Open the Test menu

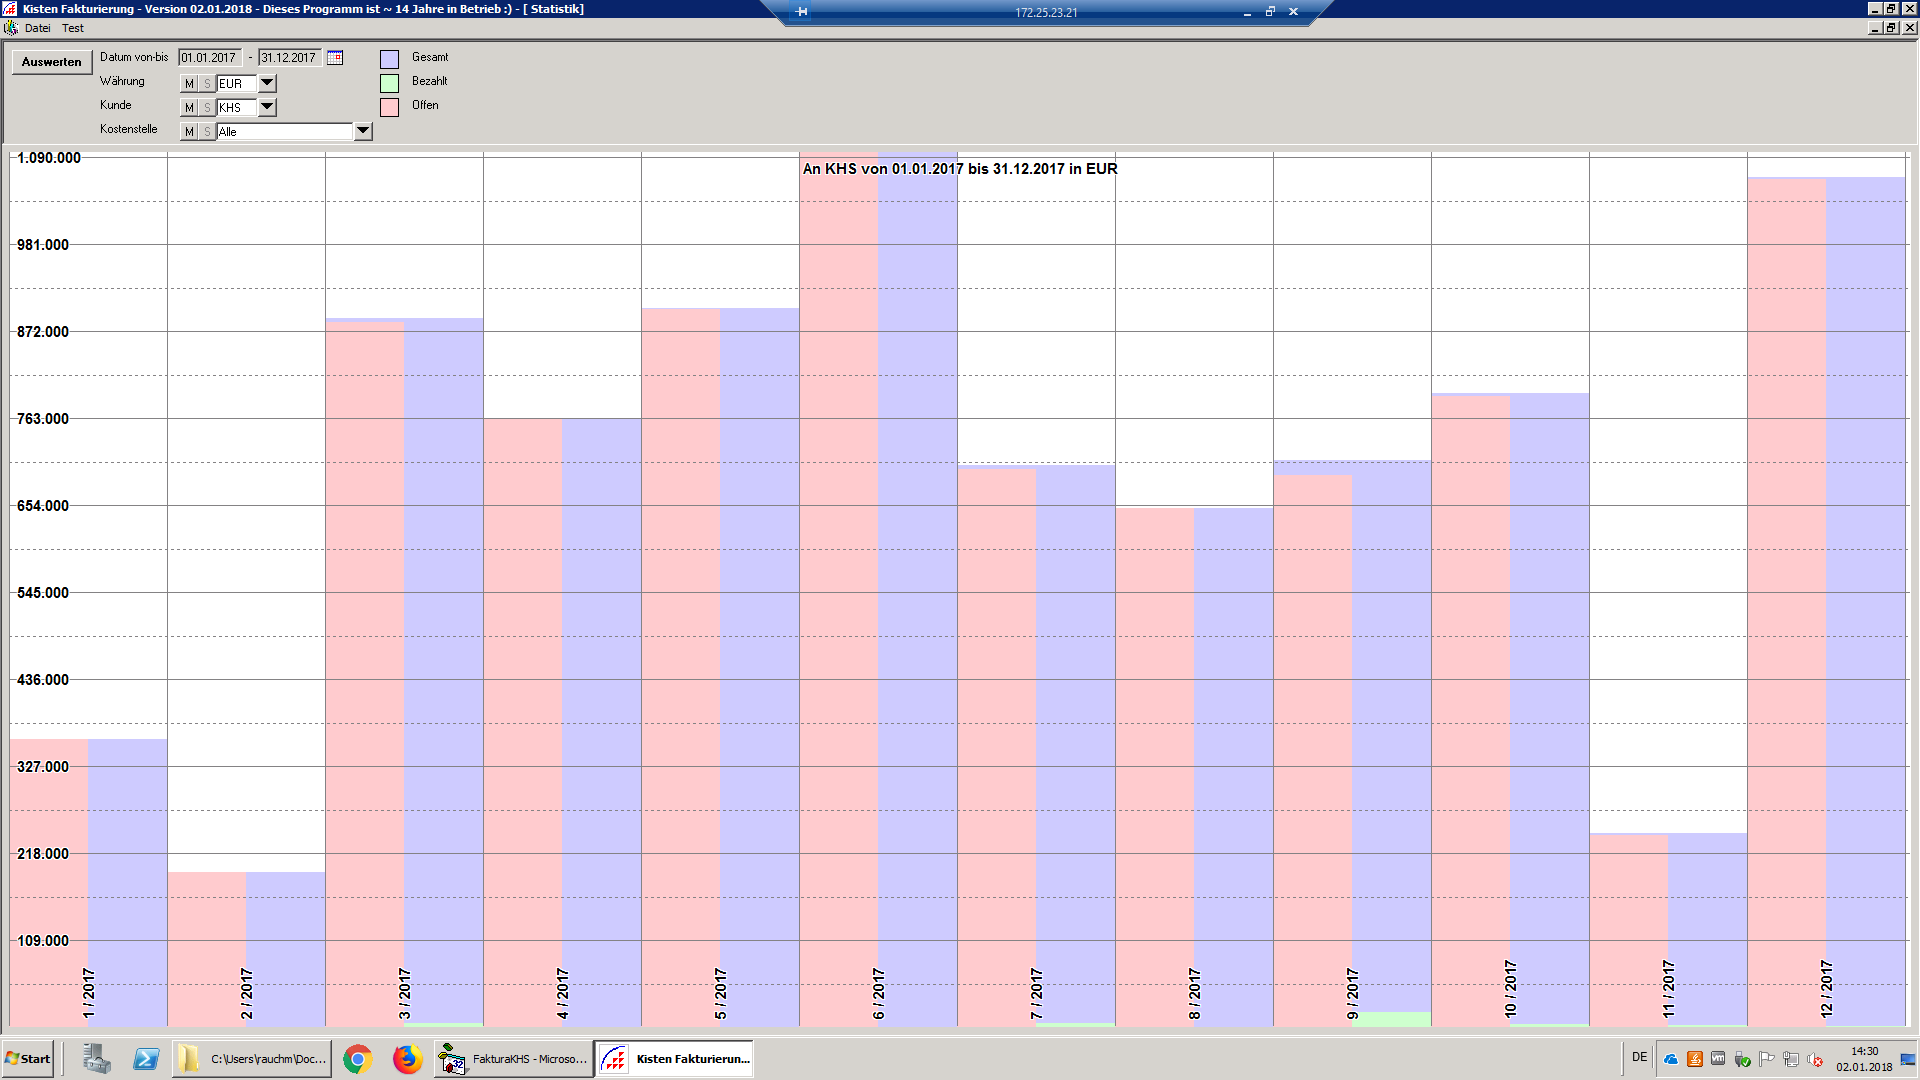coord(73,28)
